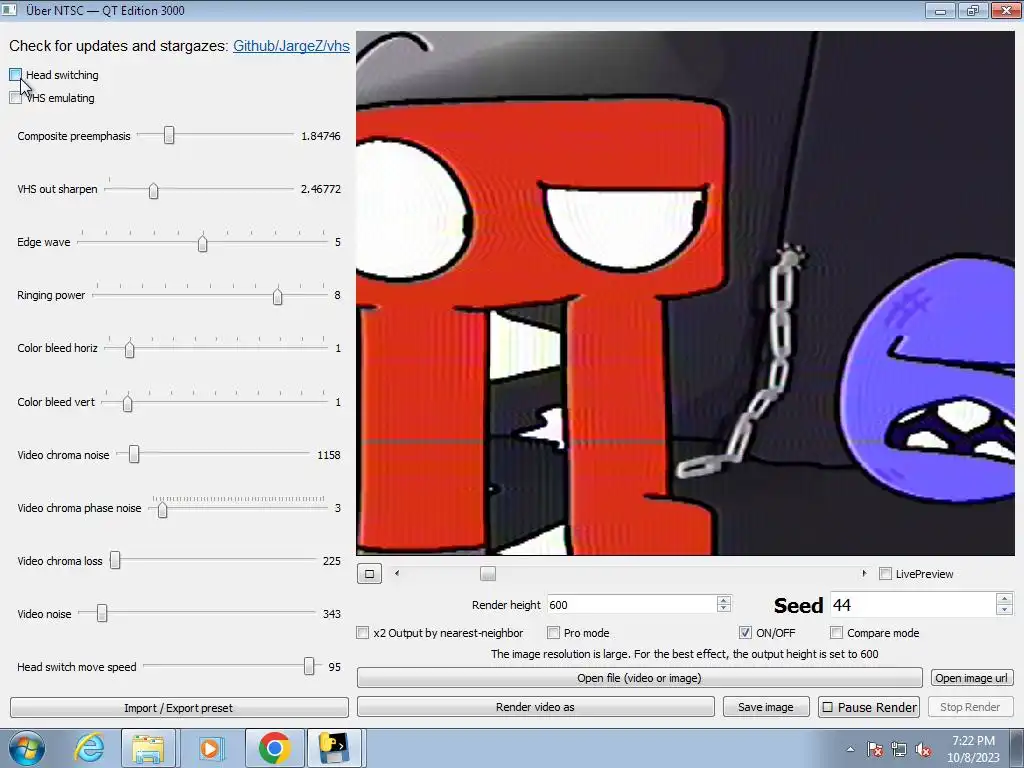The image size is (1024, 768).
Task: Decrease the Seed value with the down arrow
Action: pos(1004,610)
